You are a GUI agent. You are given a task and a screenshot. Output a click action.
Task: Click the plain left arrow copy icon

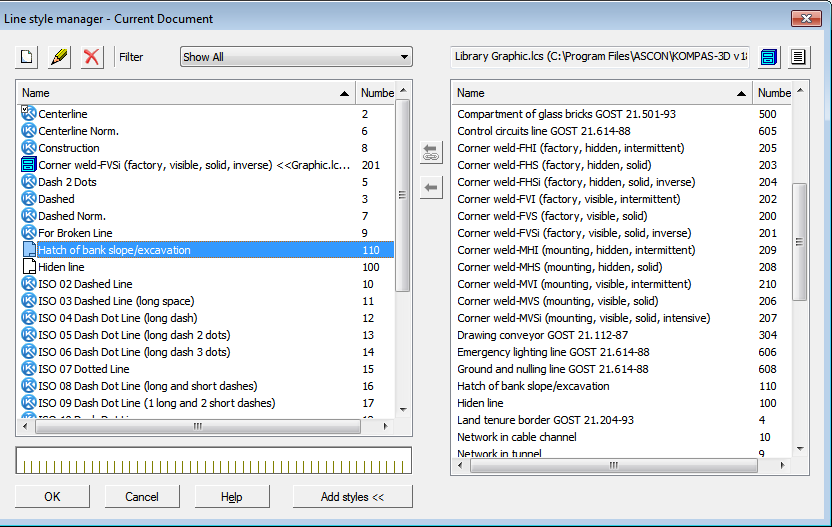[431, 187]
